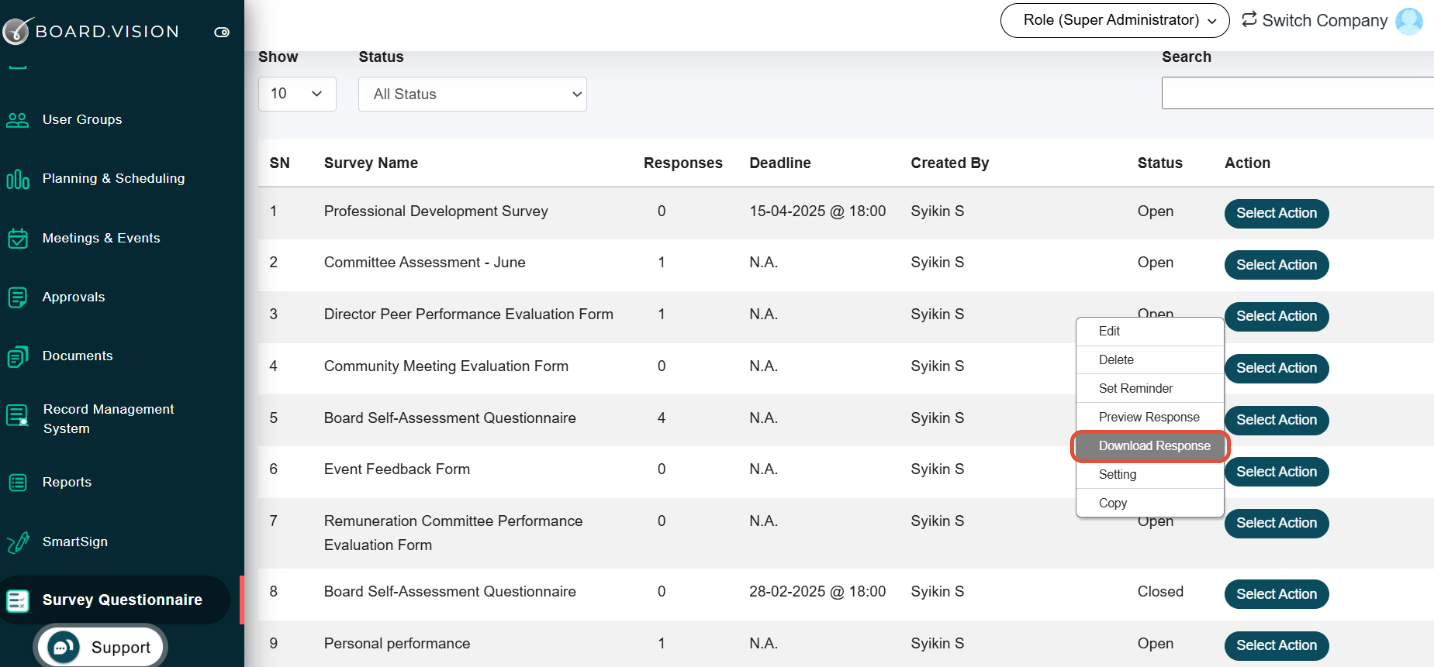Select Preview Response menu entry
The image size is (1434, 667).
coord(1151,417)
